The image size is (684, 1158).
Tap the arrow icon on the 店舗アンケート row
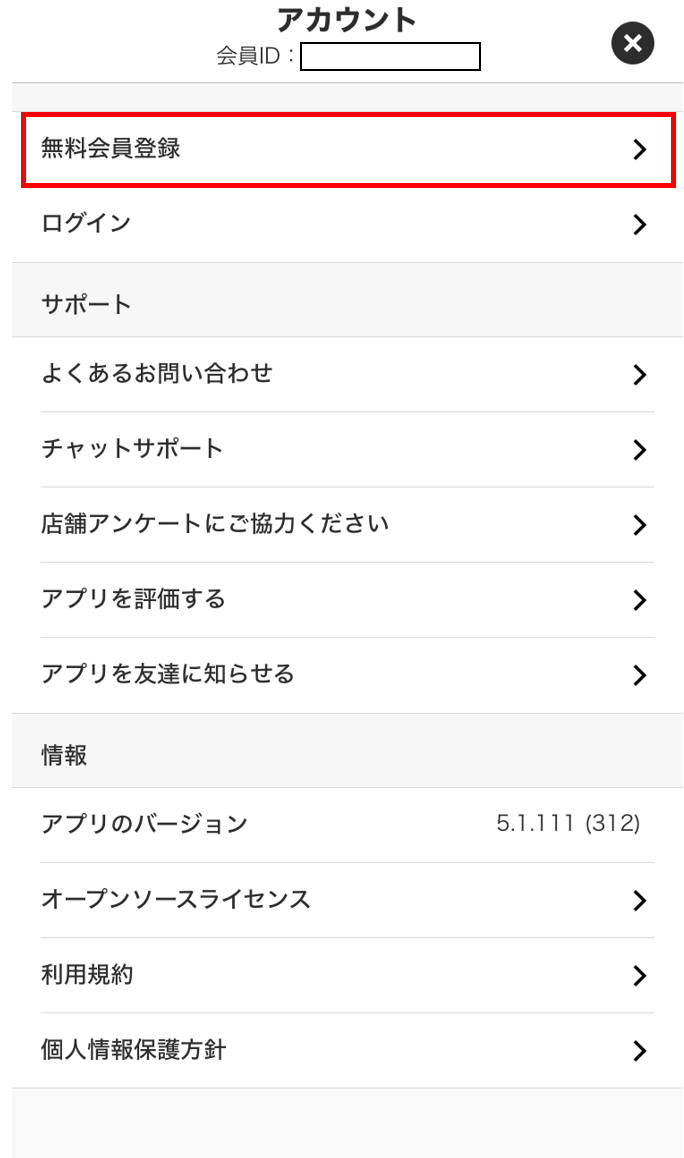(640, 525)
